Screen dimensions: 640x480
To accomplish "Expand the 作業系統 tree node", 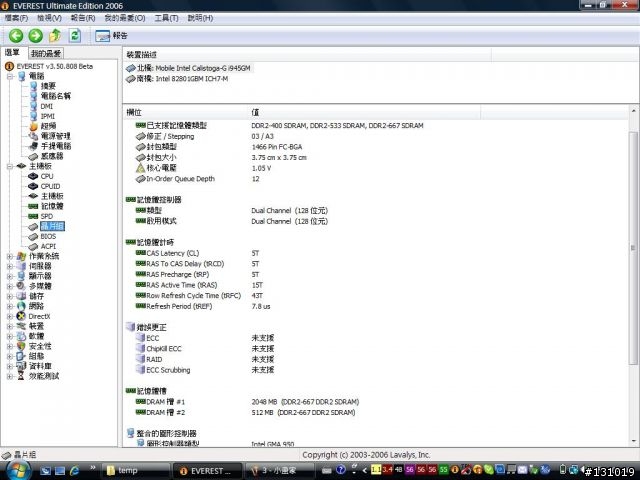I will point(10,256).
